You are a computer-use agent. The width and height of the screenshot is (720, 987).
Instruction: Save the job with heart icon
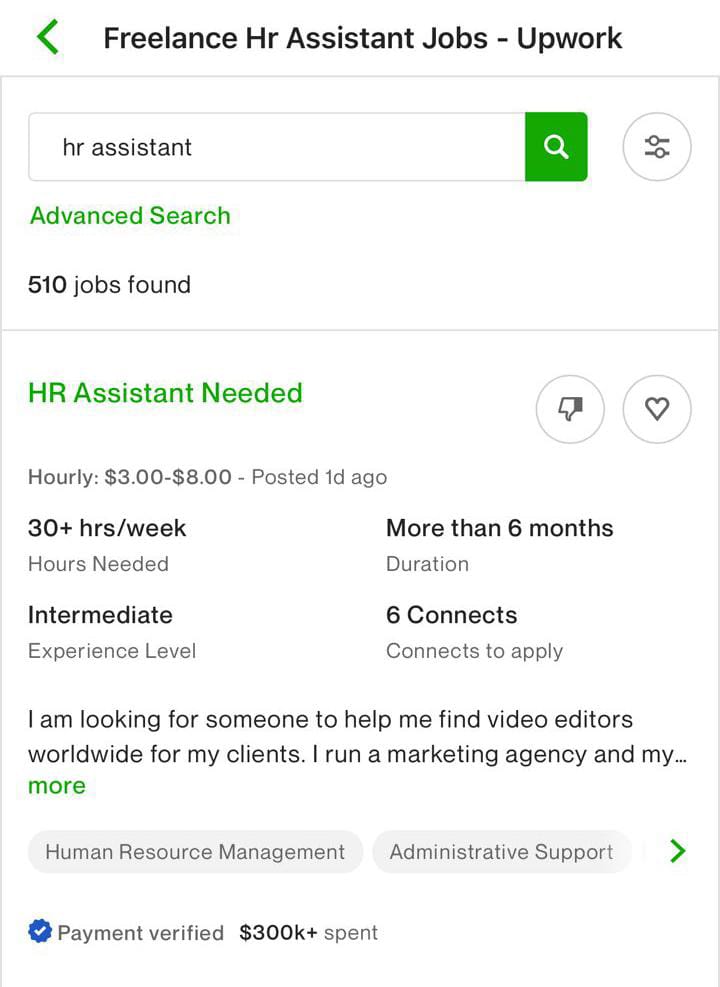tap(657, 409)
